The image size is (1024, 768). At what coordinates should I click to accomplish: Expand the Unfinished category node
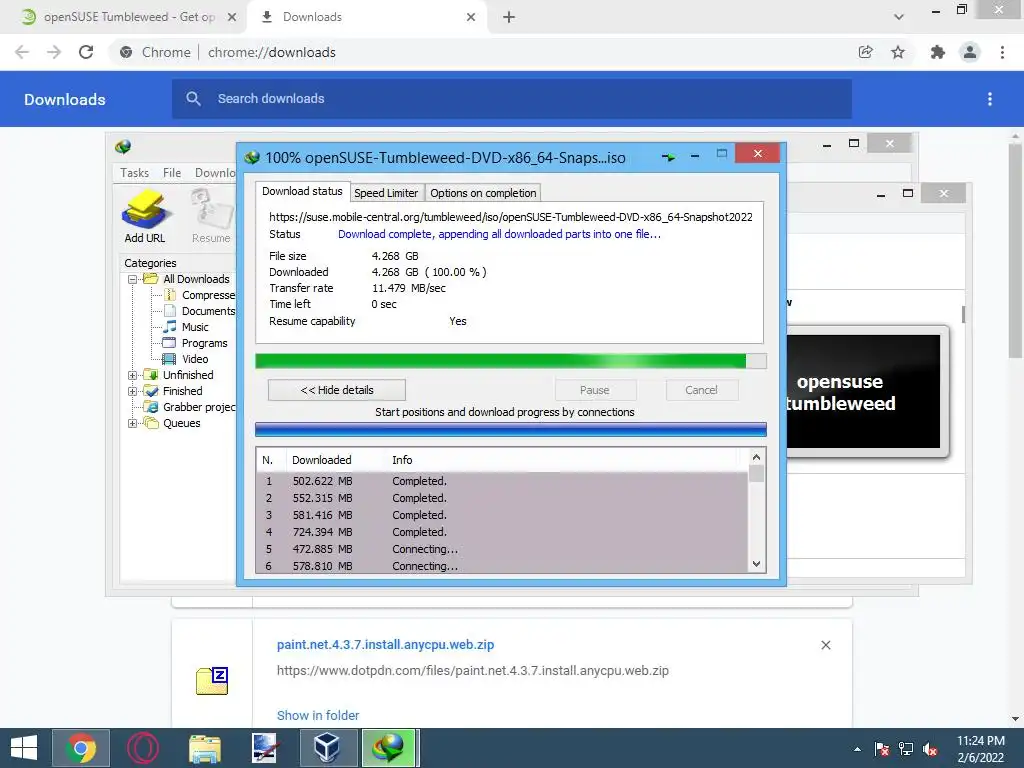pos(133,375)
